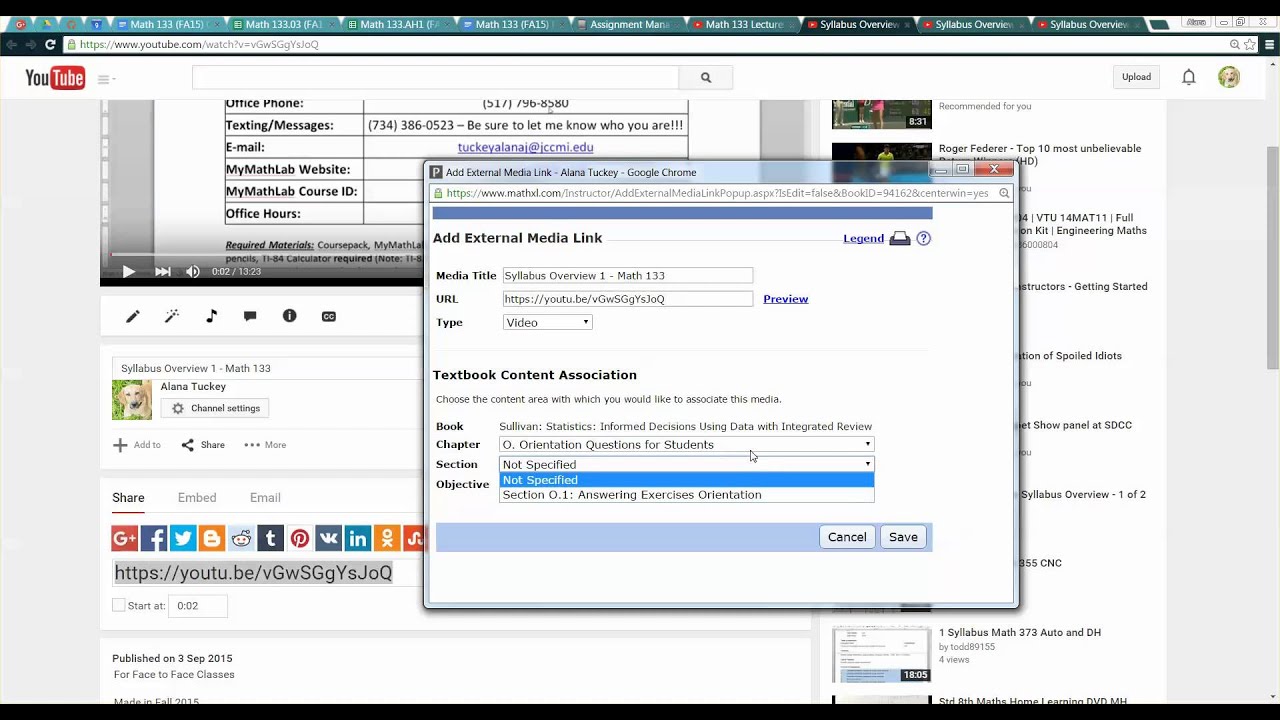Image resolution: width=1280 pixels, height=720 pixels.
Task: Mute the video volume
Action: [x=192, y=271]
